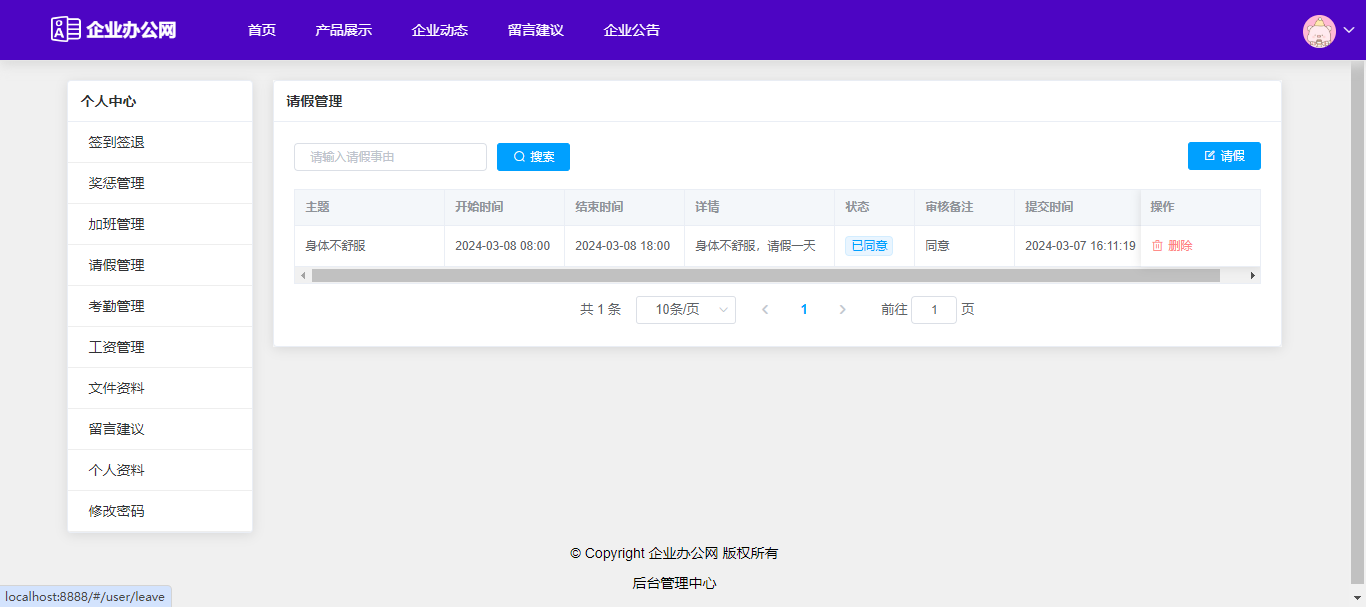Expand the avatar dropdown arrow

pyautogui.click(x=1348, y=31)
